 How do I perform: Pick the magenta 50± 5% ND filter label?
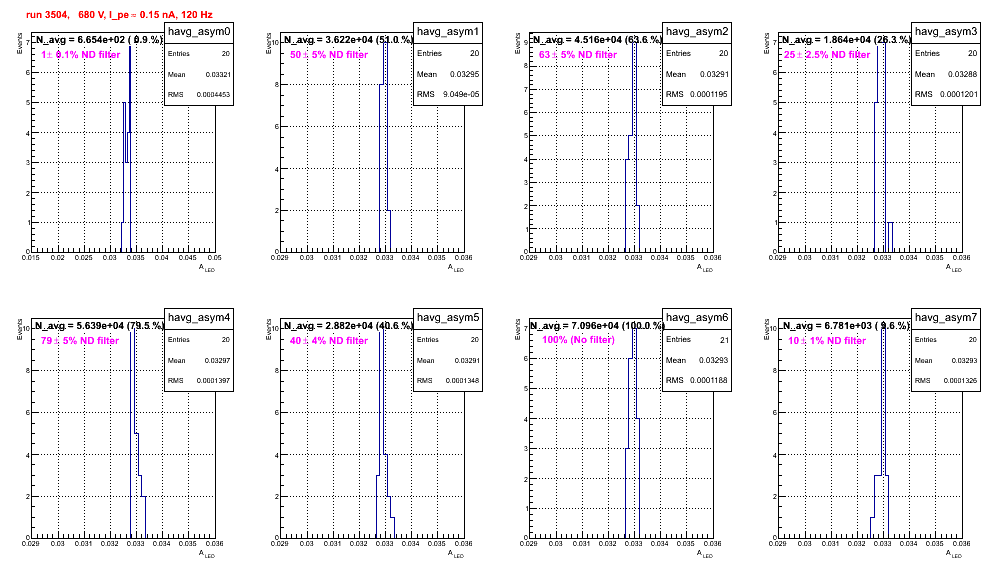pyautogui.click(x=329, y=55)
